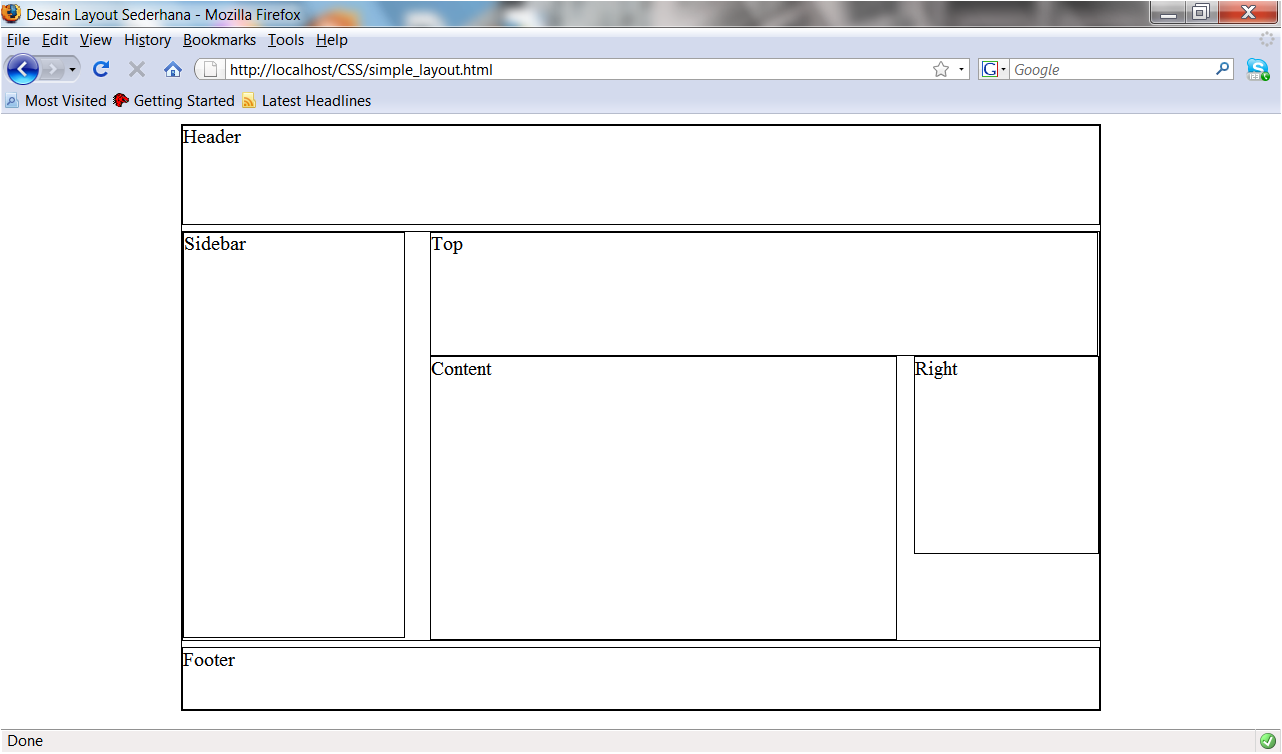This screenshot has width=1282, height=754.
Task: Click the Skype icon beside the search bar
Action: [x=1259, y=69]
